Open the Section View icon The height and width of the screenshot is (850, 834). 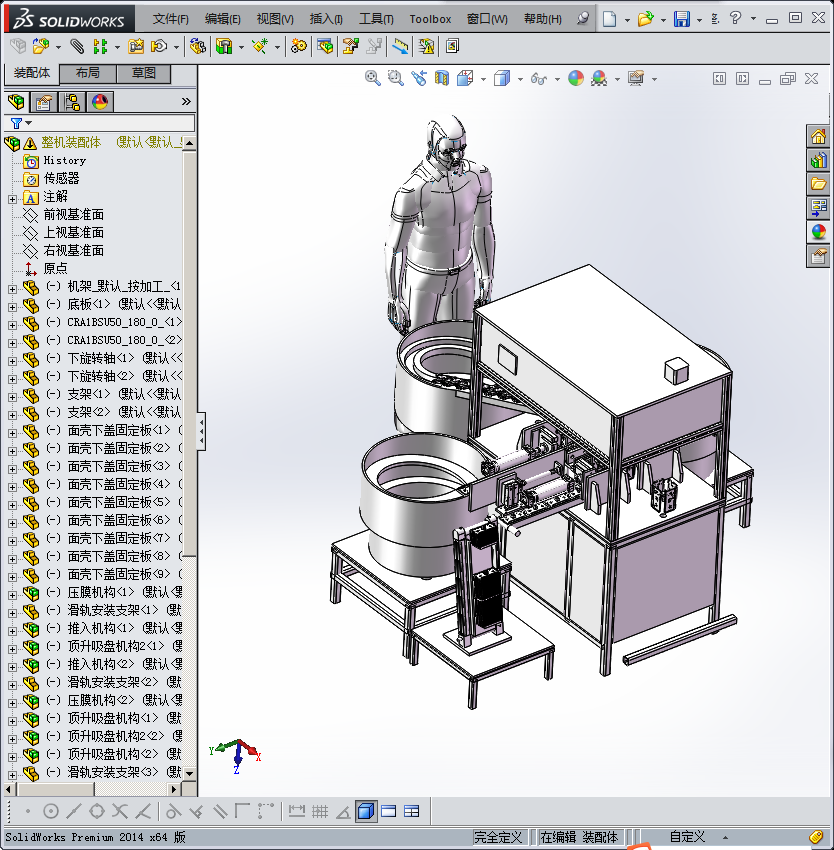[x=442, y=78]
